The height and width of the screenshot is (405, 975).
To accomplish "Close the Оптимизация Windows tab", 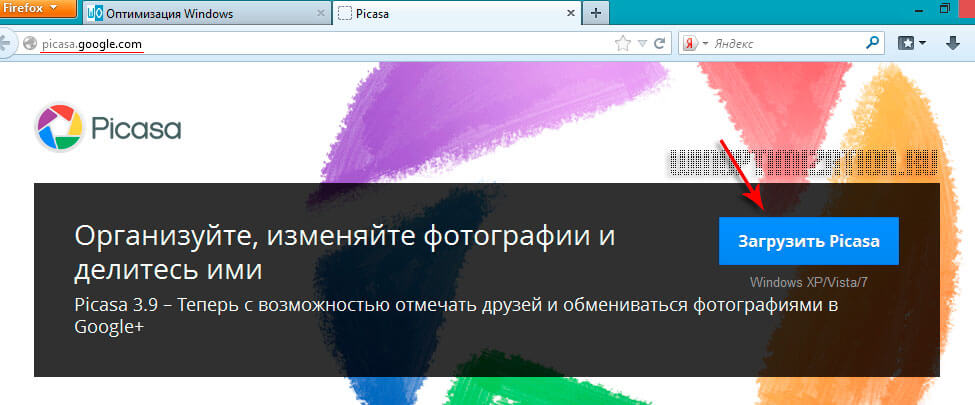I will coord(321,13).
